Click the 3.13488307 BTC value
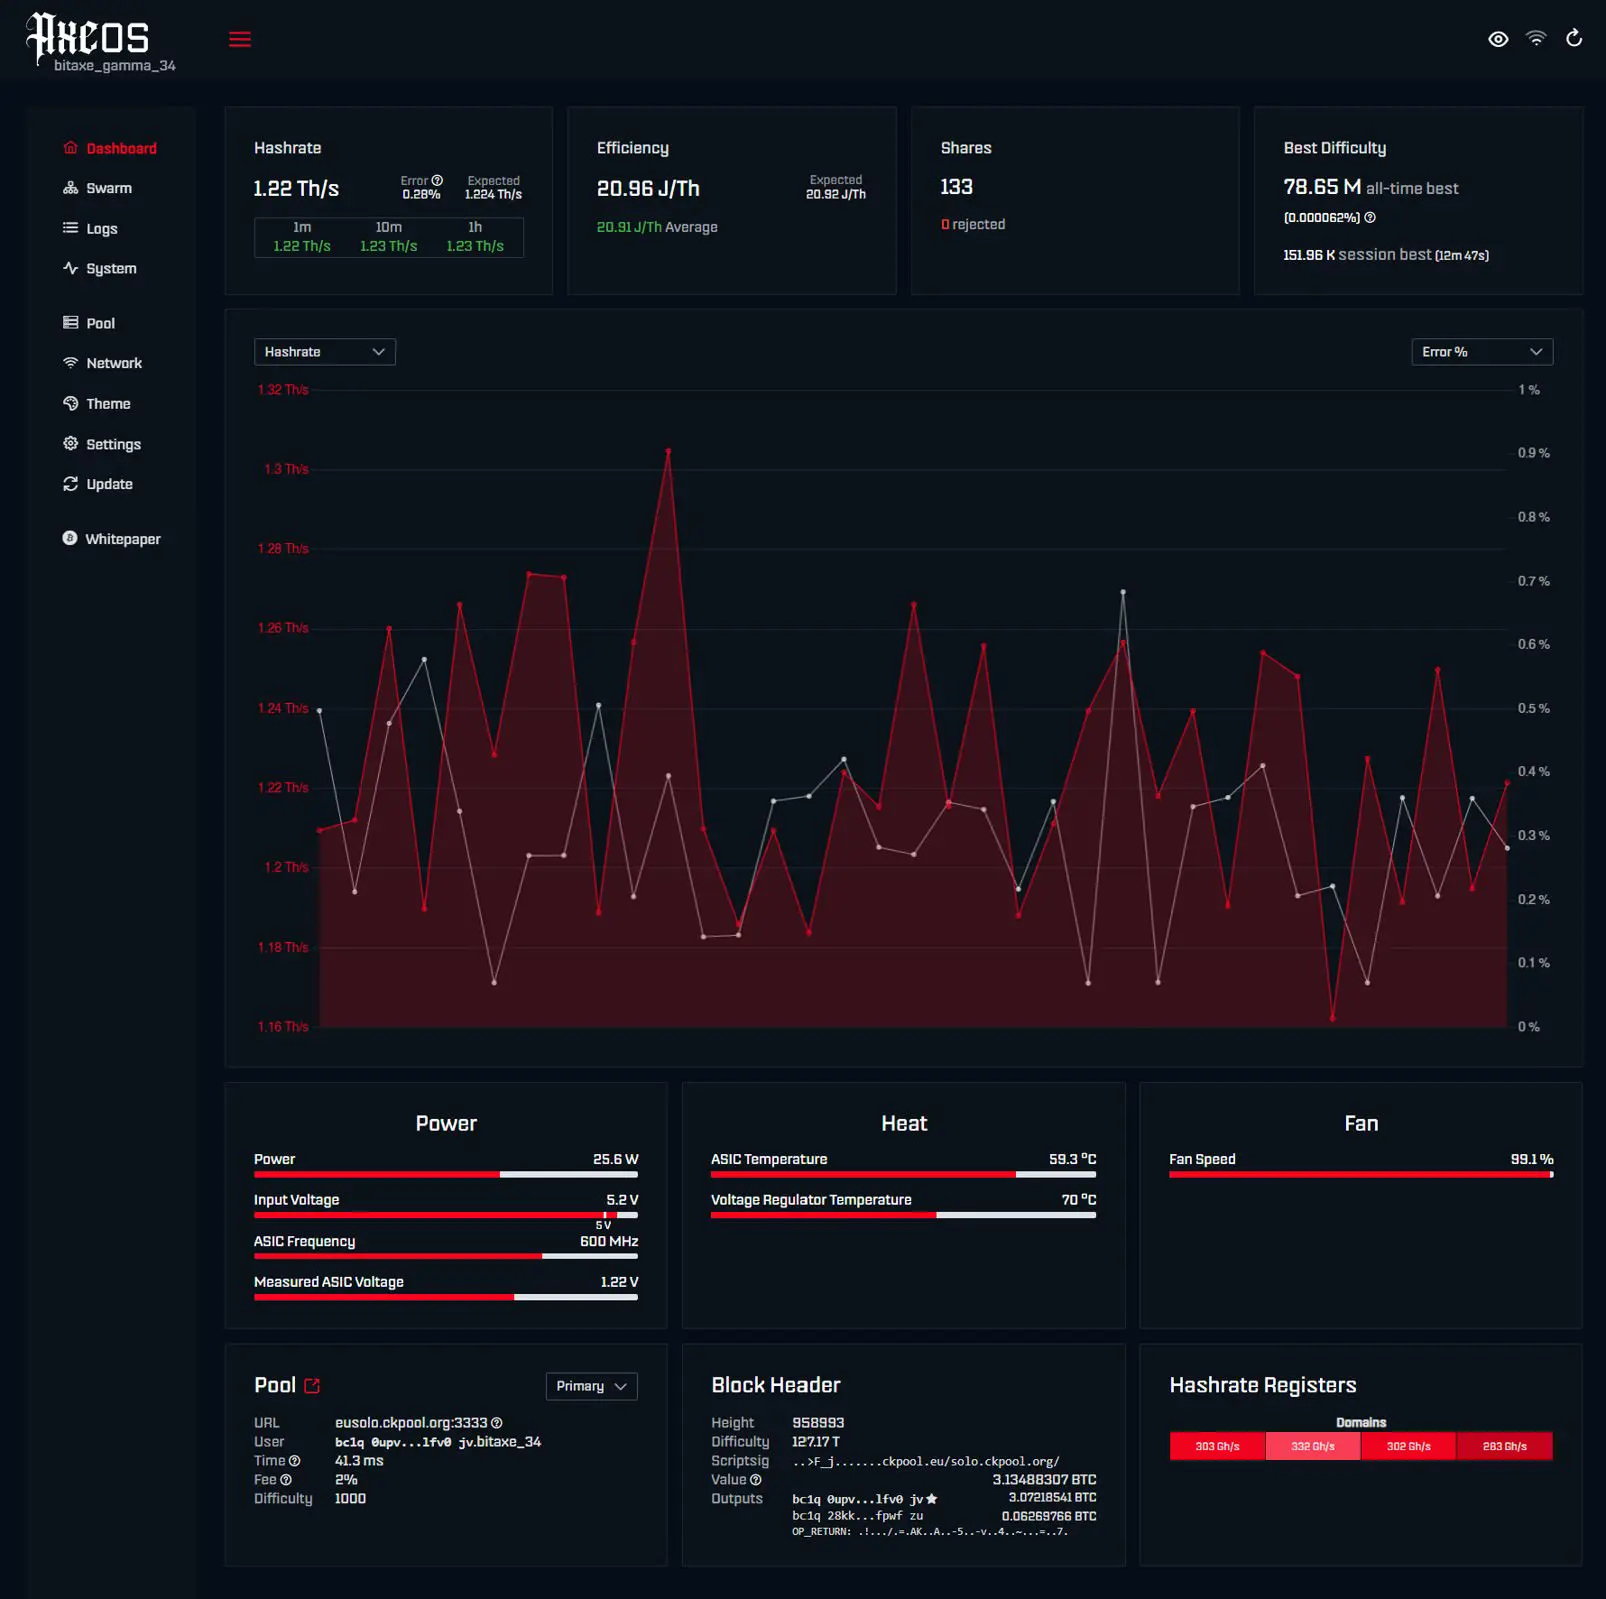Viewport: 1606px width, 1599px height. (1044, 1480)
